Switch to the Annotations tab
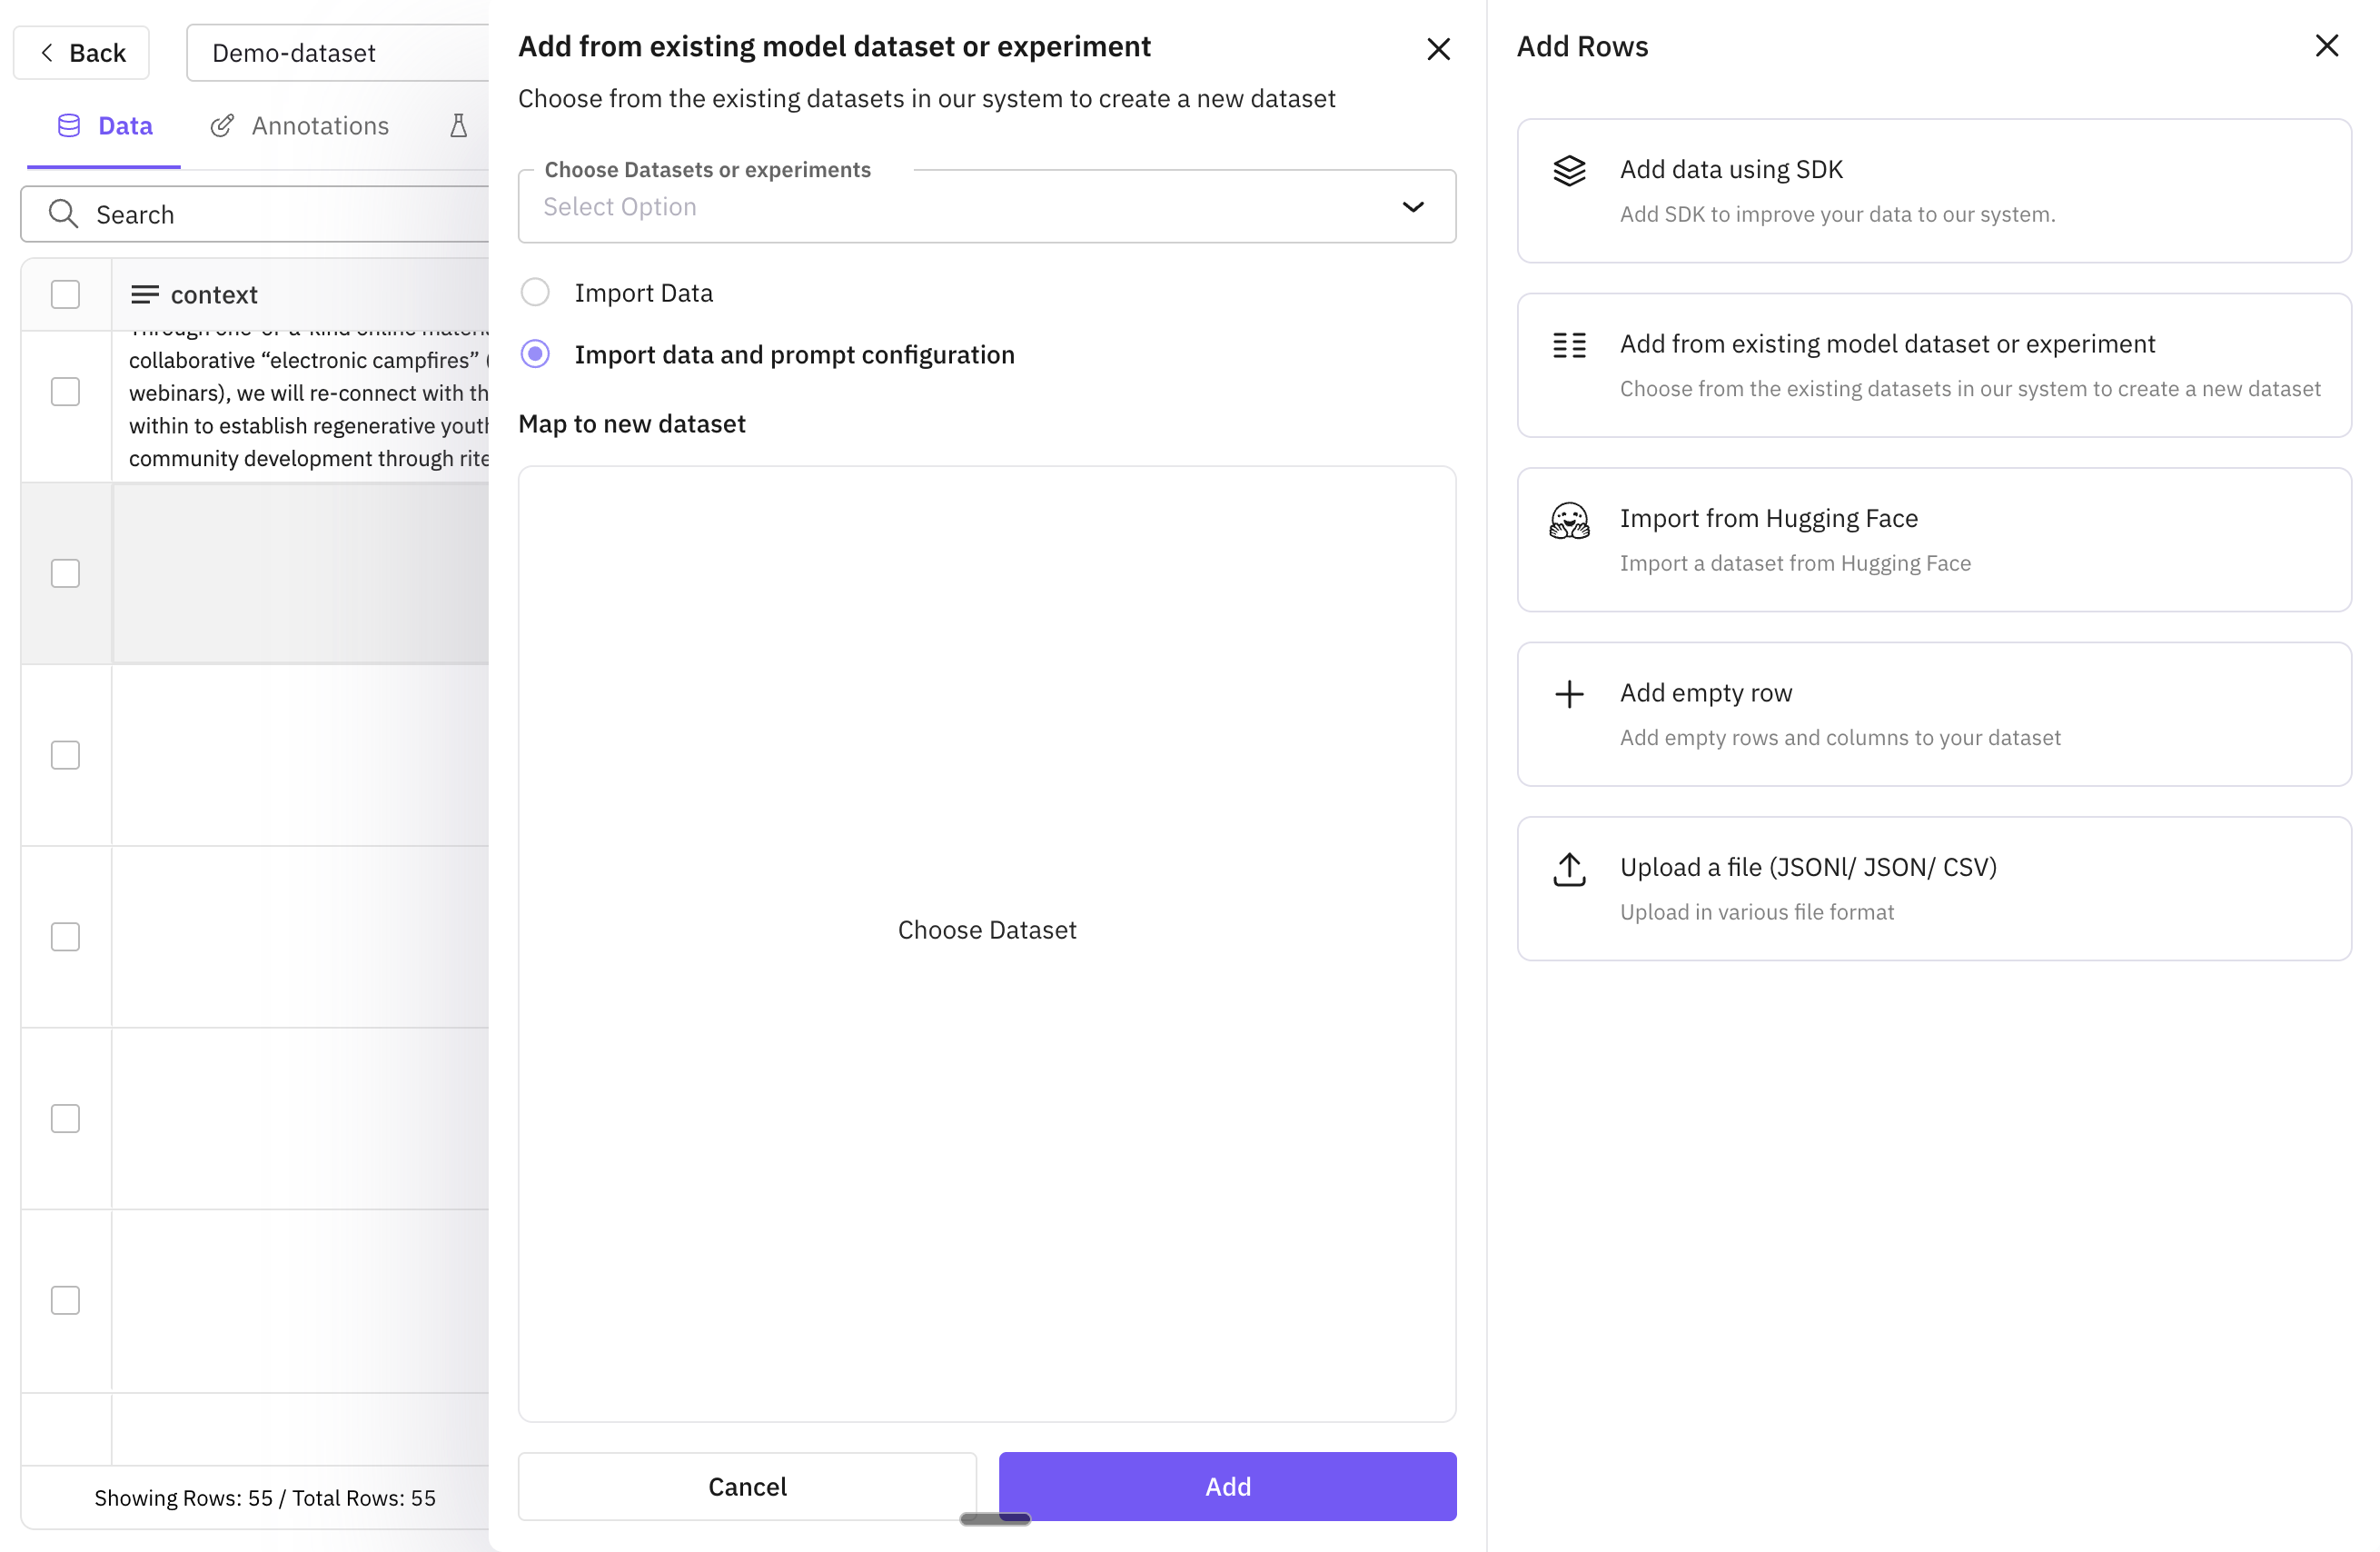Image resolution: width=2380 pixels, height=1552 pixels. 319,125
